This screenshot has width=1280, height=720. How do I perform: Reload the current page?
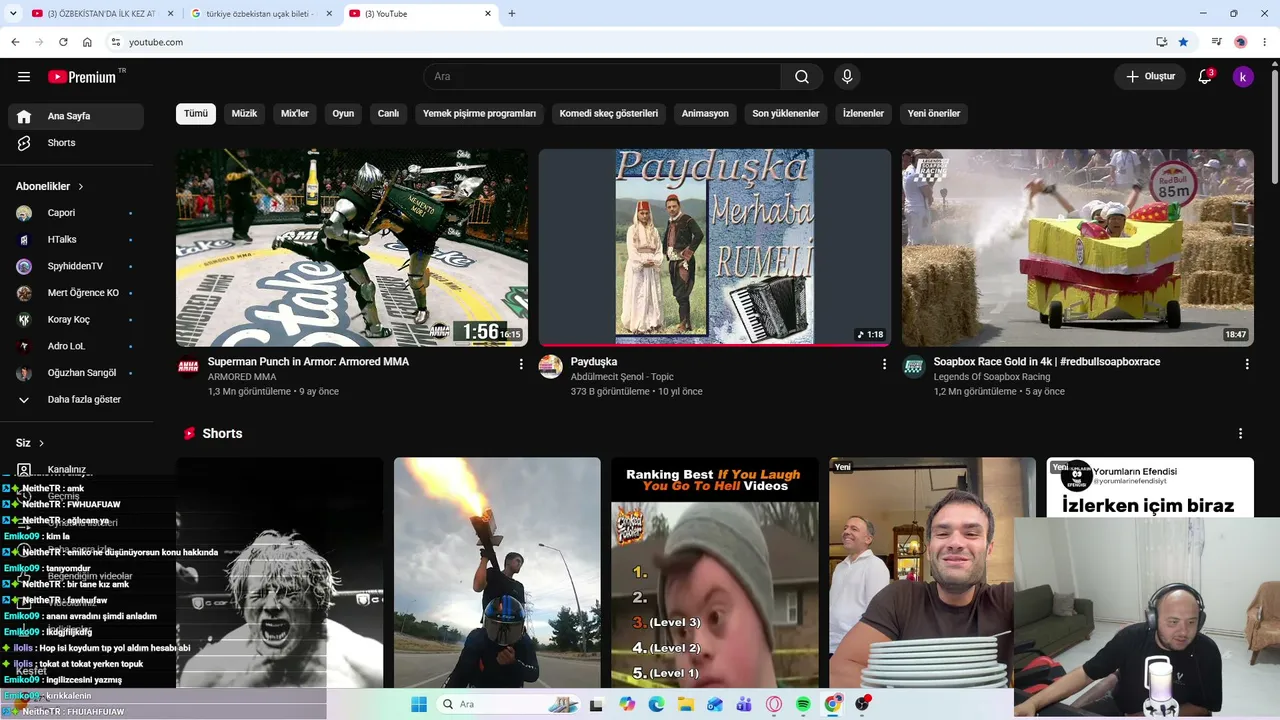click(x=63, y=42)
